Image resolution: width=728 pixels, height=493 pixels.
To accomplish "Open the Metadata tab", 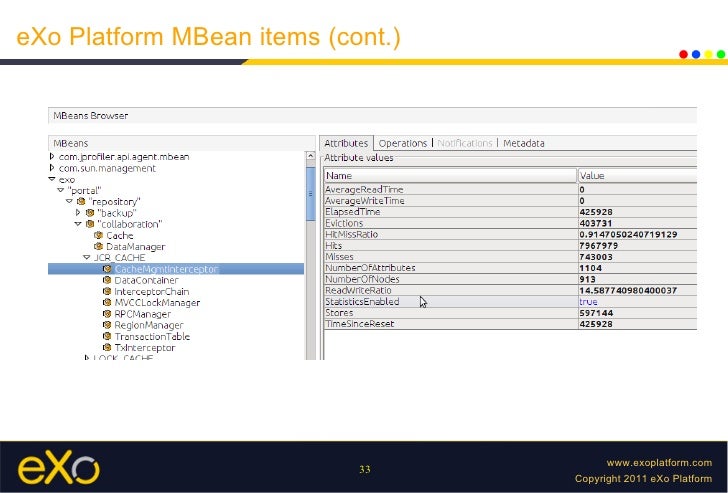I will 524,143.
